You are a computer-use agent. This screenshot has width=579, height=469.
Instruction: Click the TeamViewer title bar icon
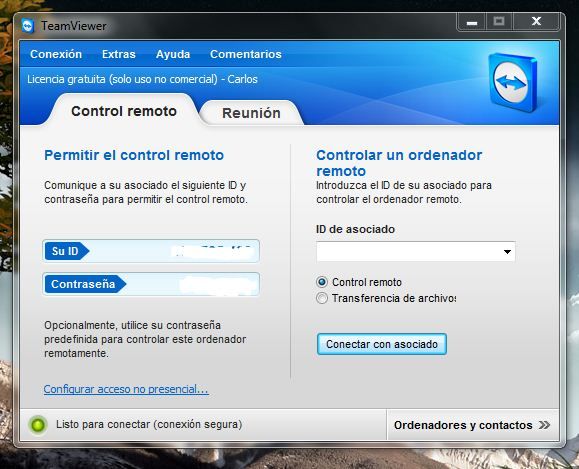28,26
